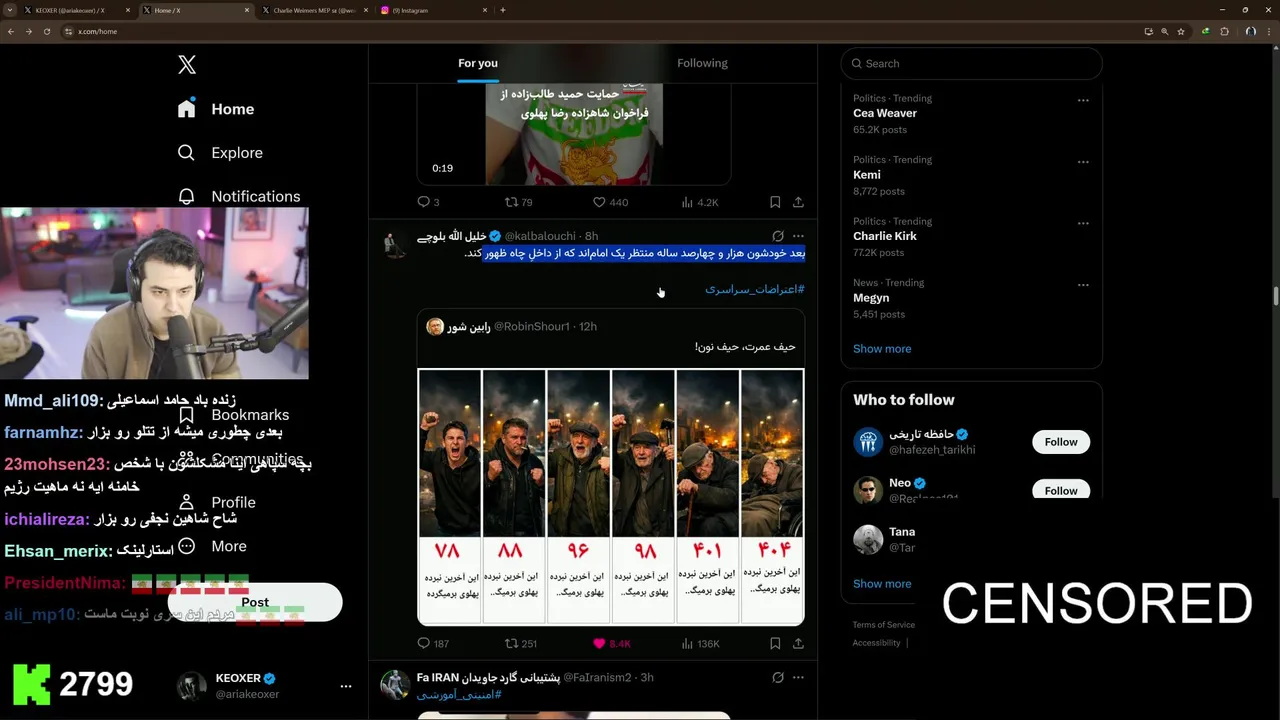Follow the حافظه تاریخی account
The image size is (1280, 720).
1061,442
